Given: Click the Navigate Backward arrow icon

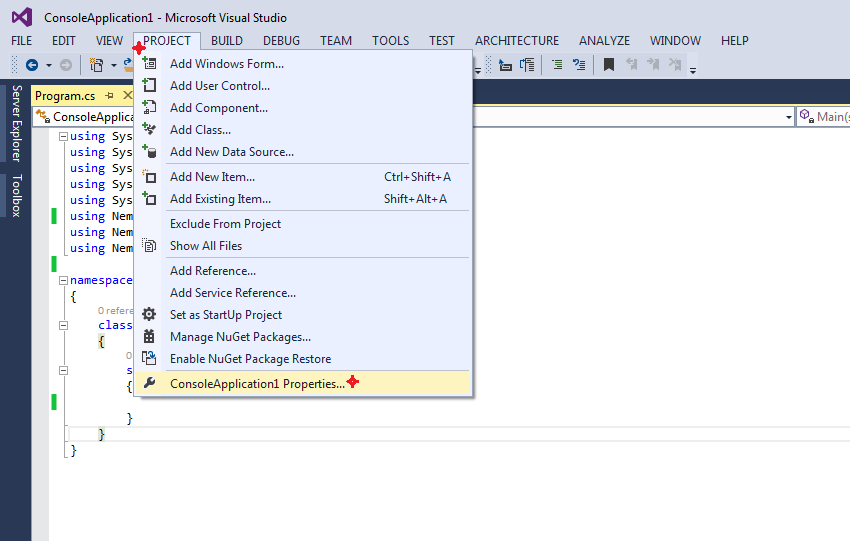Looking at the screenshot, I should coord(32,65).
